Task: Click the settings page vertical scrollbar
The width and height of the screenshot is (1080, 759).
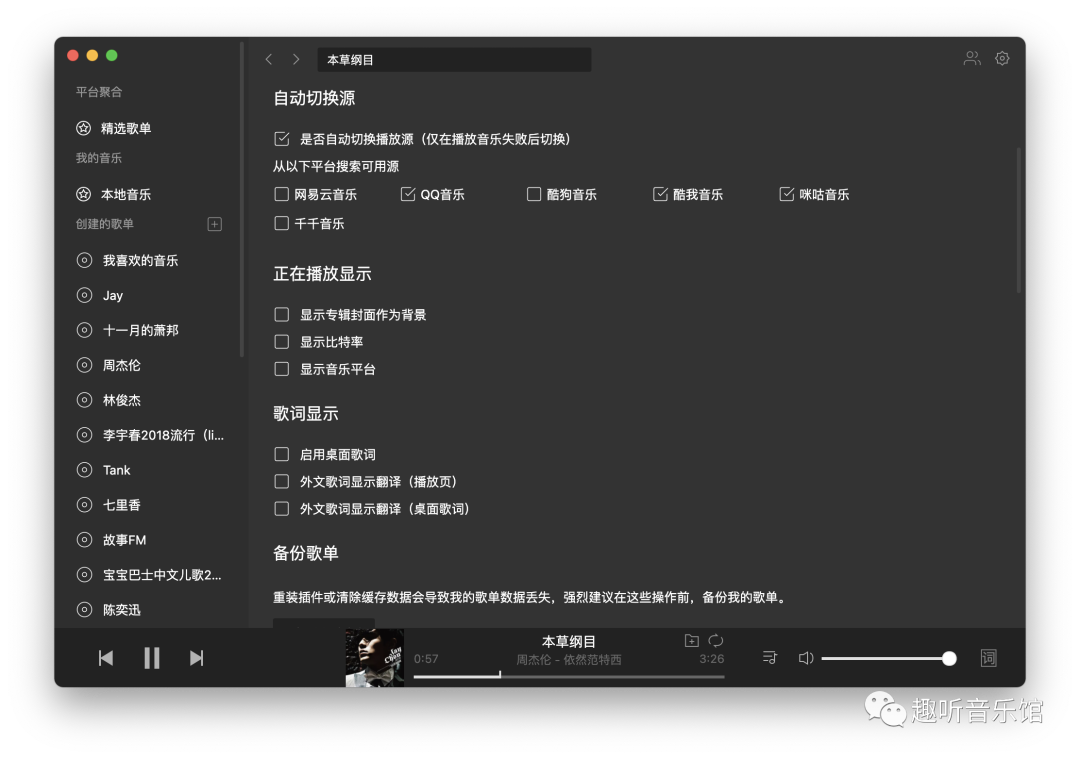Action: pos(1019,220)
